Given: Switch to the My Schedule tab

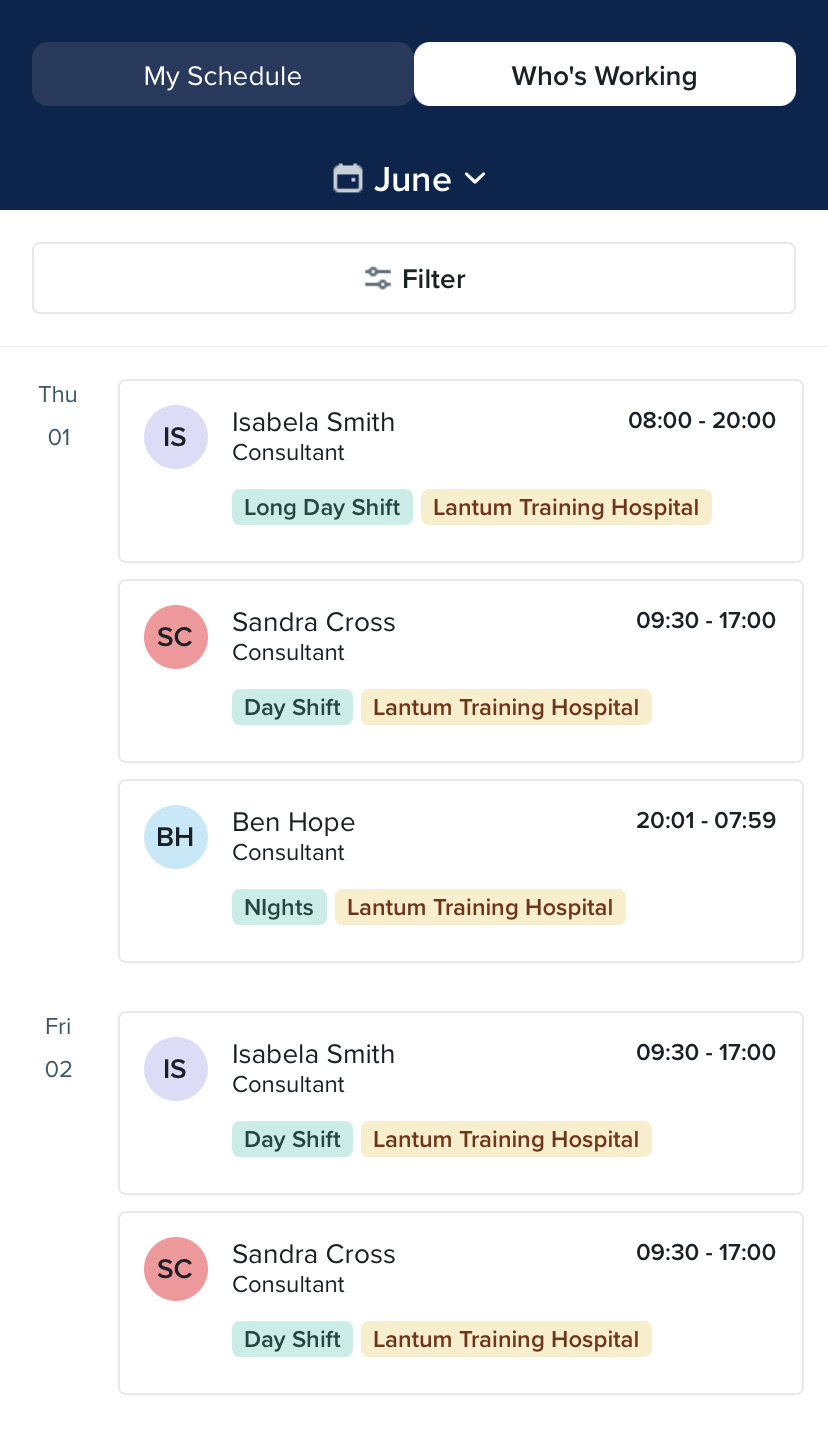Looking at the screenshot, I should click(x=222, y=74).
